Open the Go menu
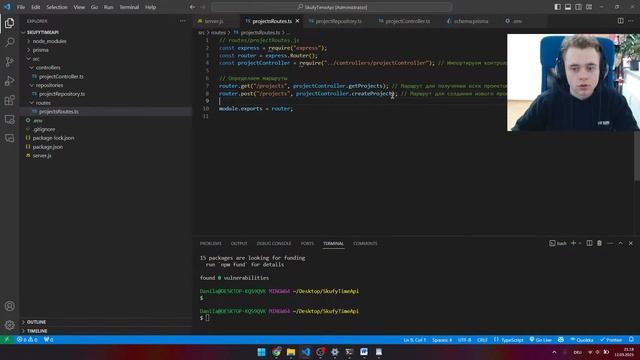 pyautogui.click(x=94, y=7)
